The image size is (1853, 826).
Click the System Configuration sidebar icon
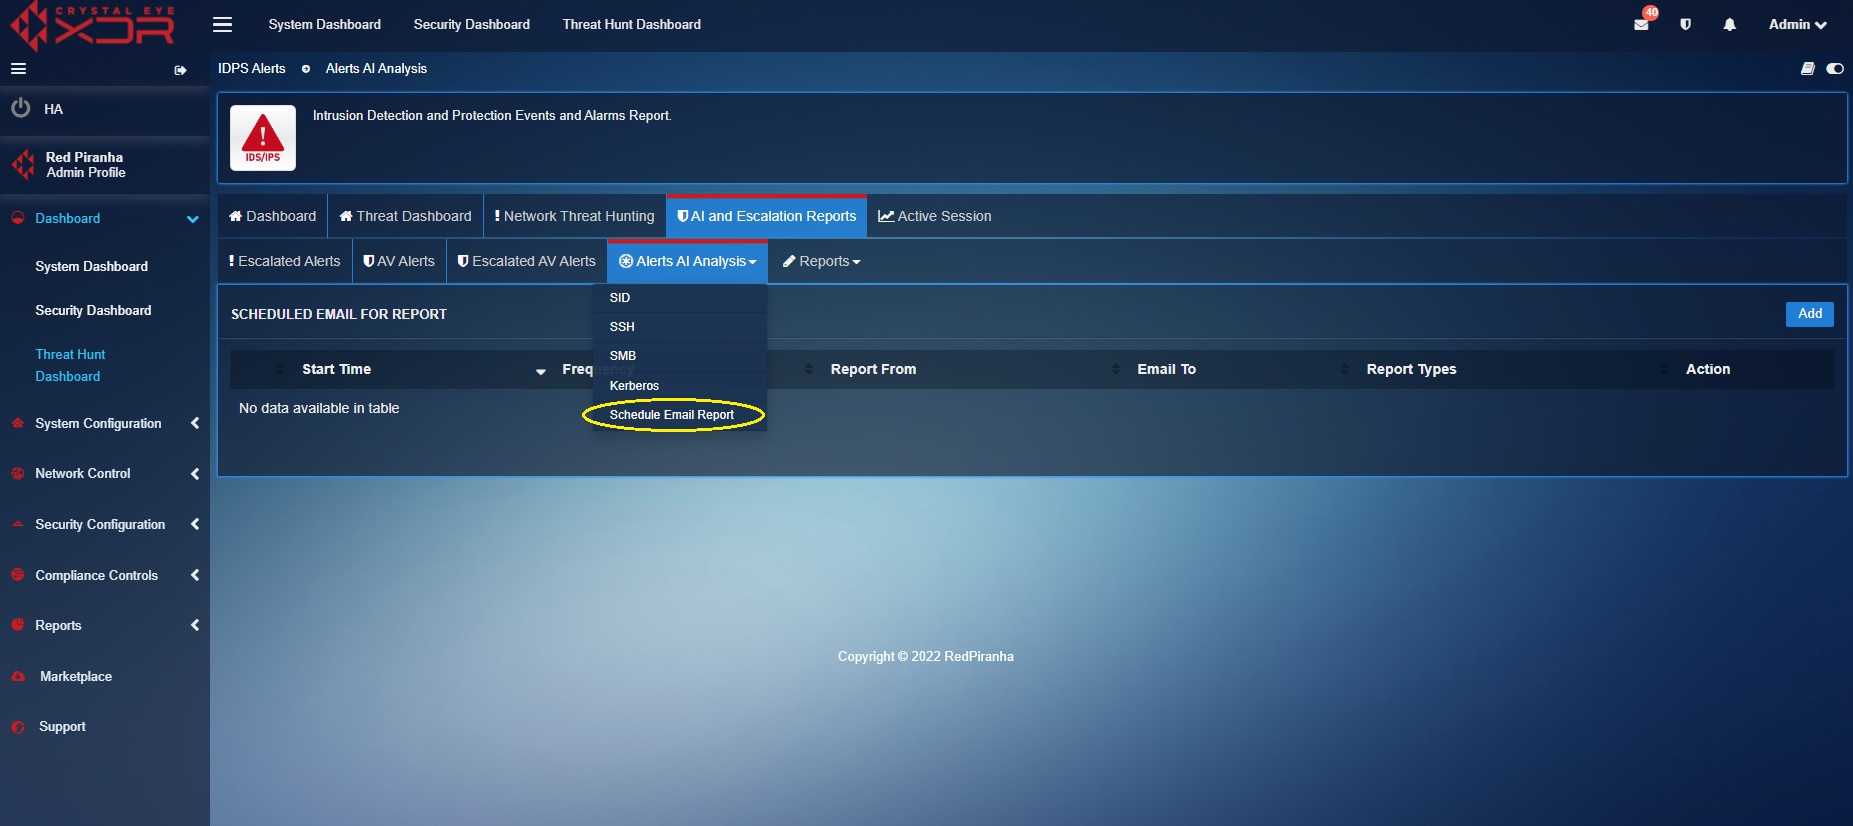coord(18,423)
